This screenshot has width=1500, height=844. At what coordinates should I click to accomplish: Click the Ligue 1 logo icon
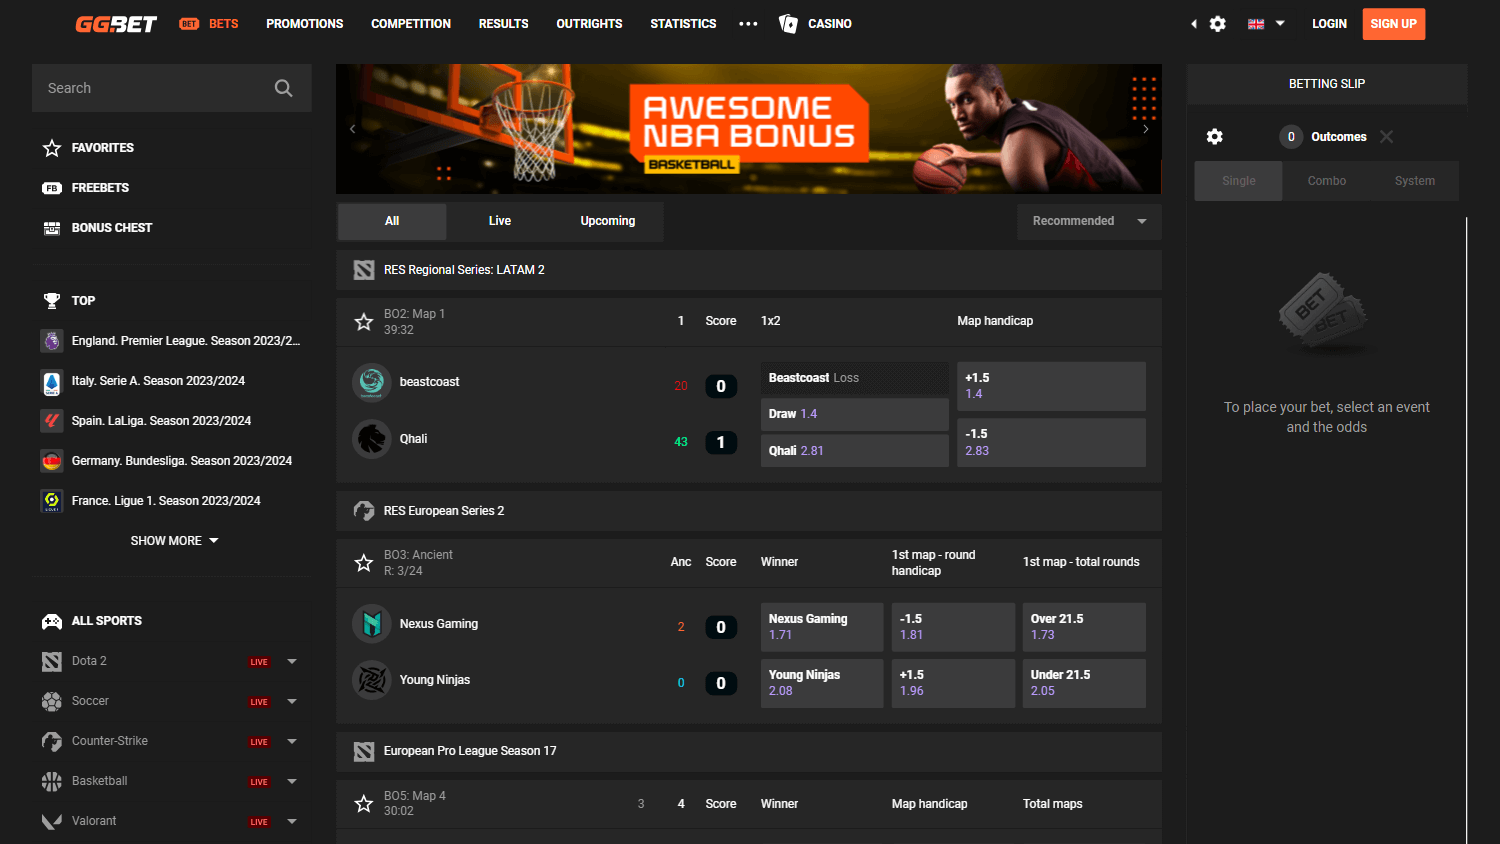(x=52, y=501)
